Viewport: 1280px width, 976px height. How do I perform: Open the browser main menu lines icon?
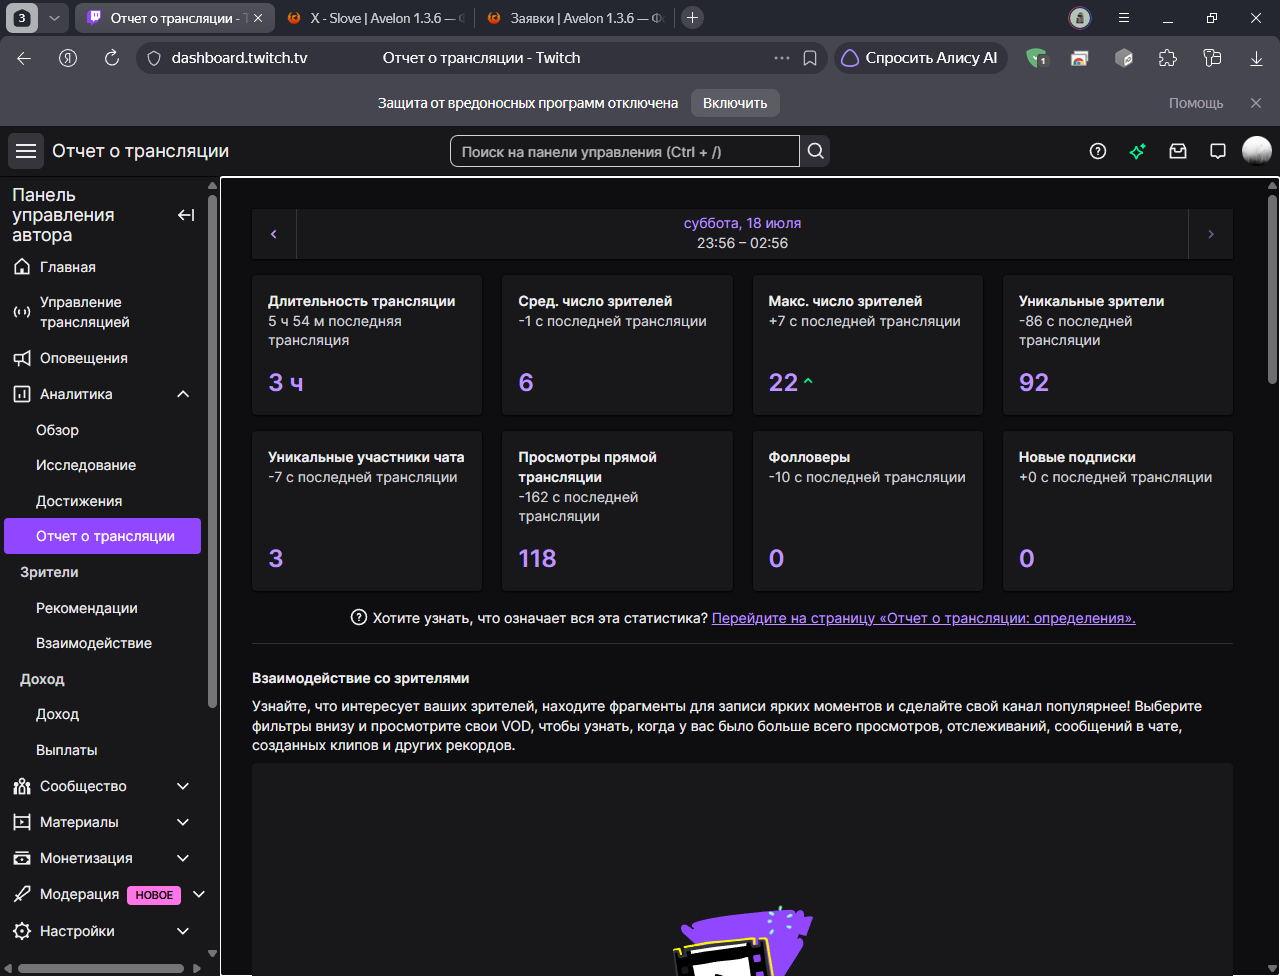coord(1124,18)
